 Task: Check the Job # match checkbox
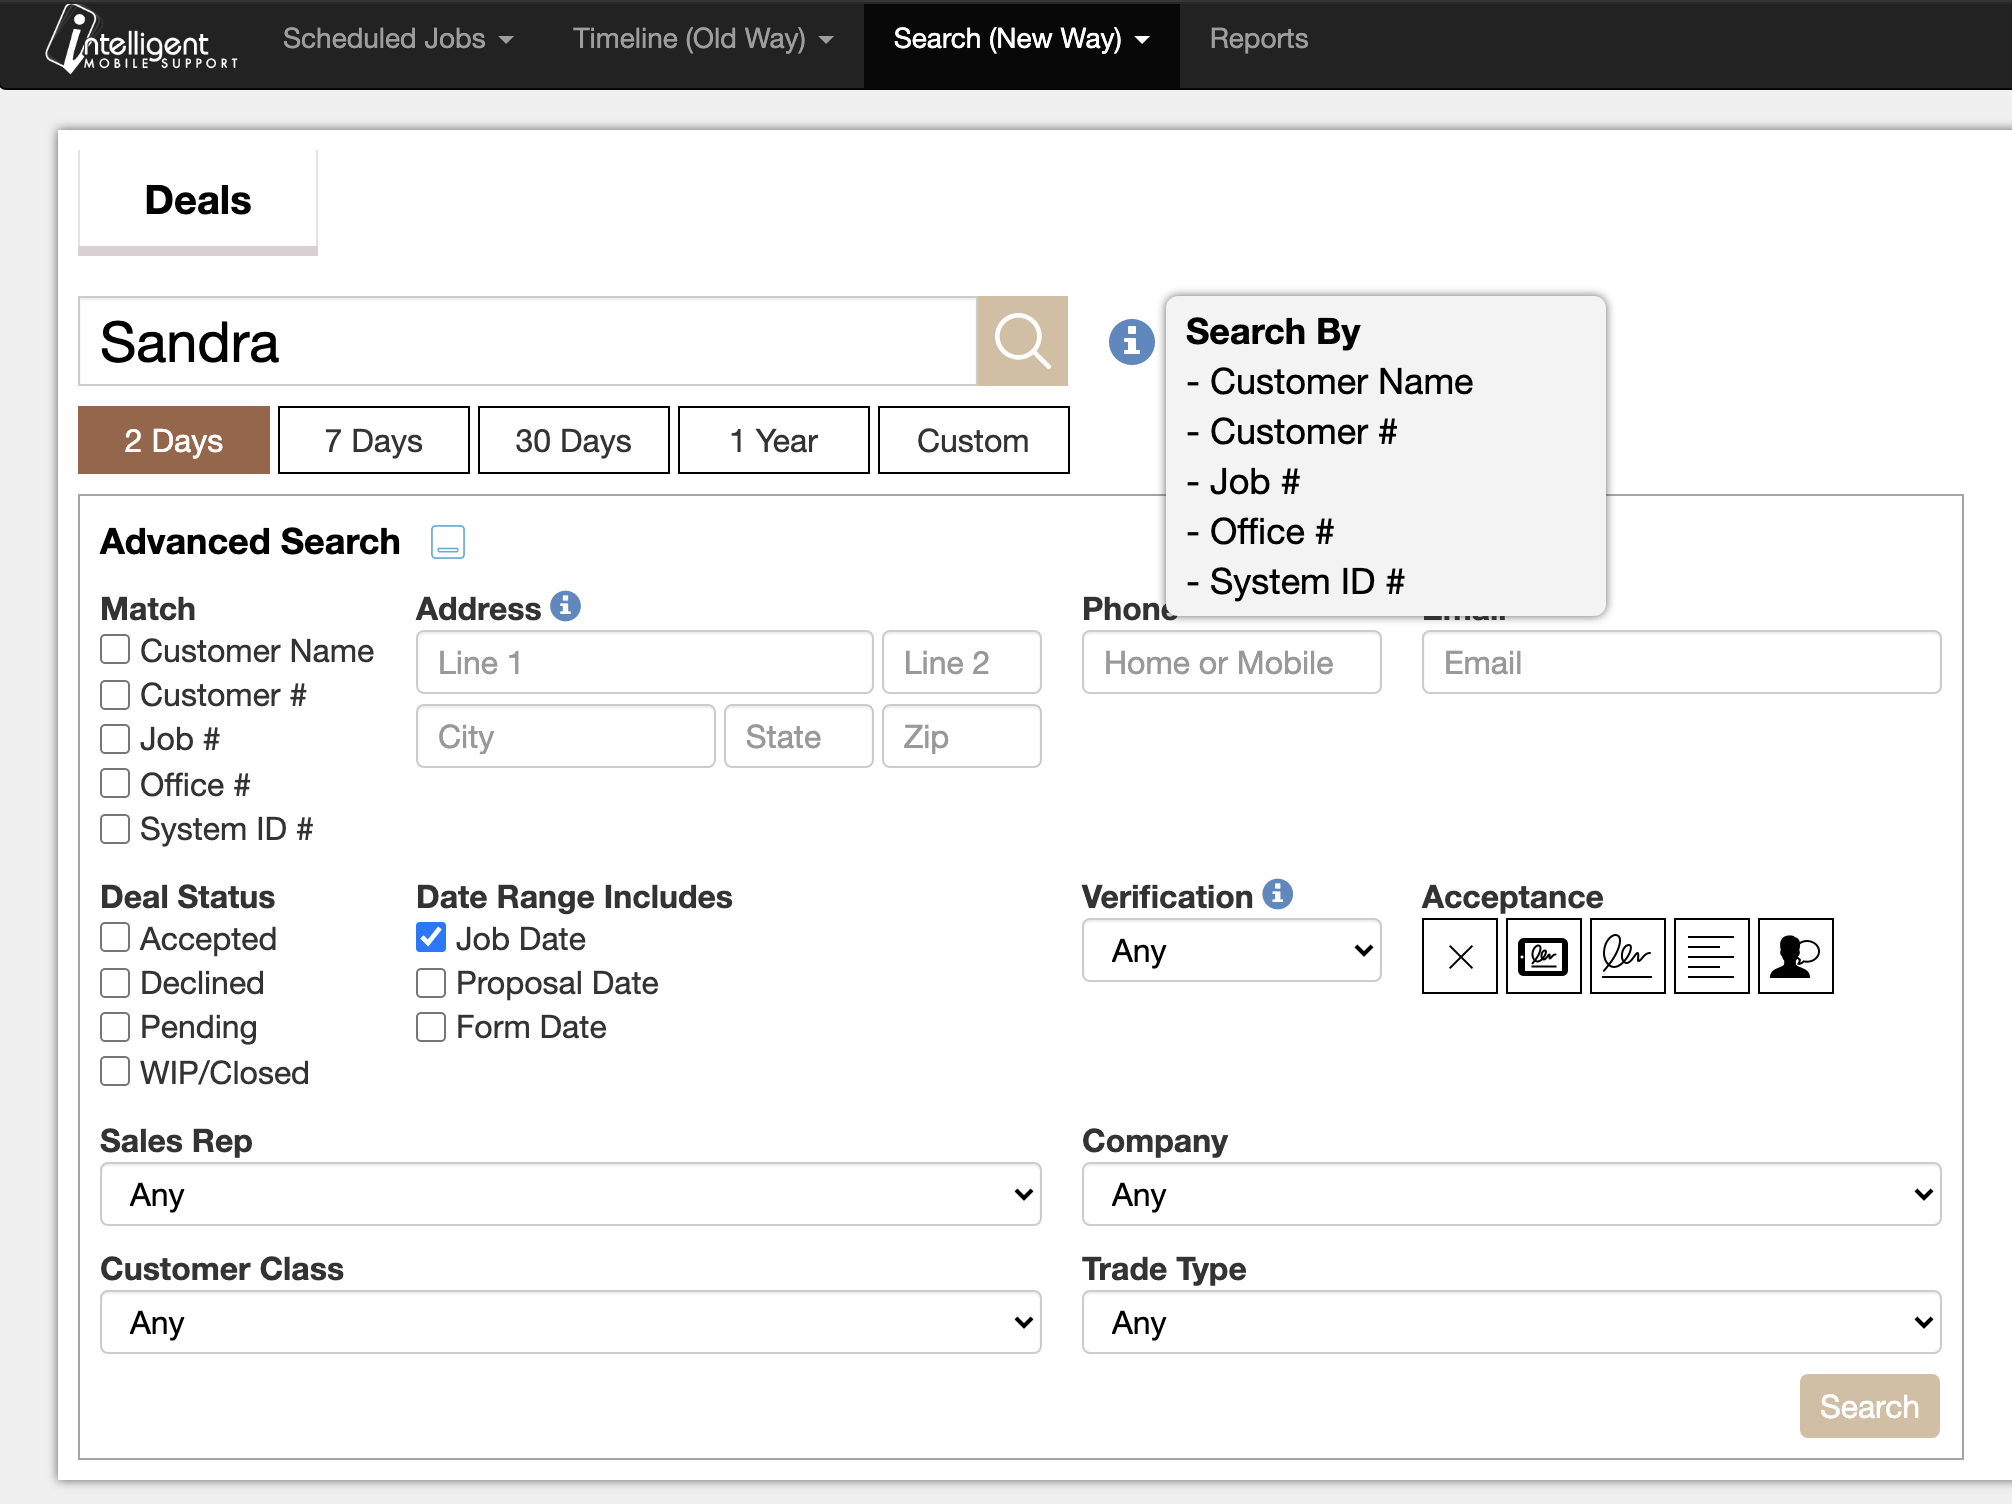[115, 739]
